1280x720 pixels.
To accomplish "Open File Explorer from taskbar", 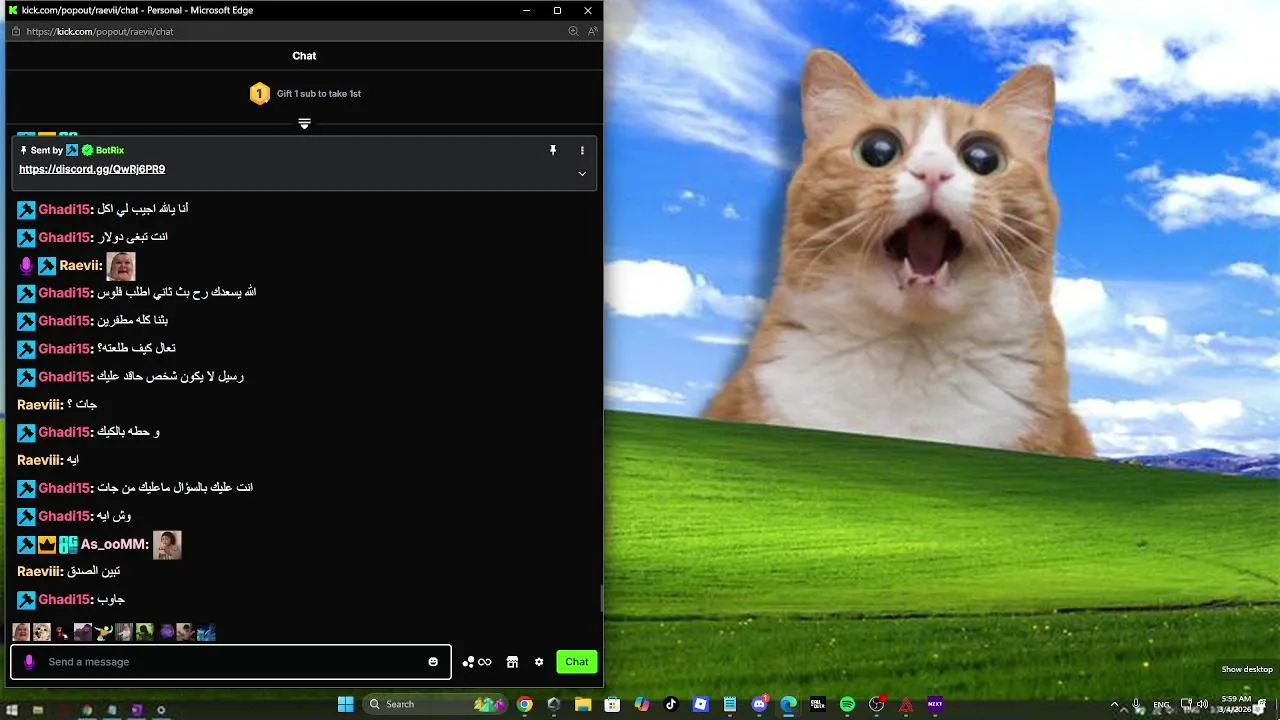I will (583, 704).
